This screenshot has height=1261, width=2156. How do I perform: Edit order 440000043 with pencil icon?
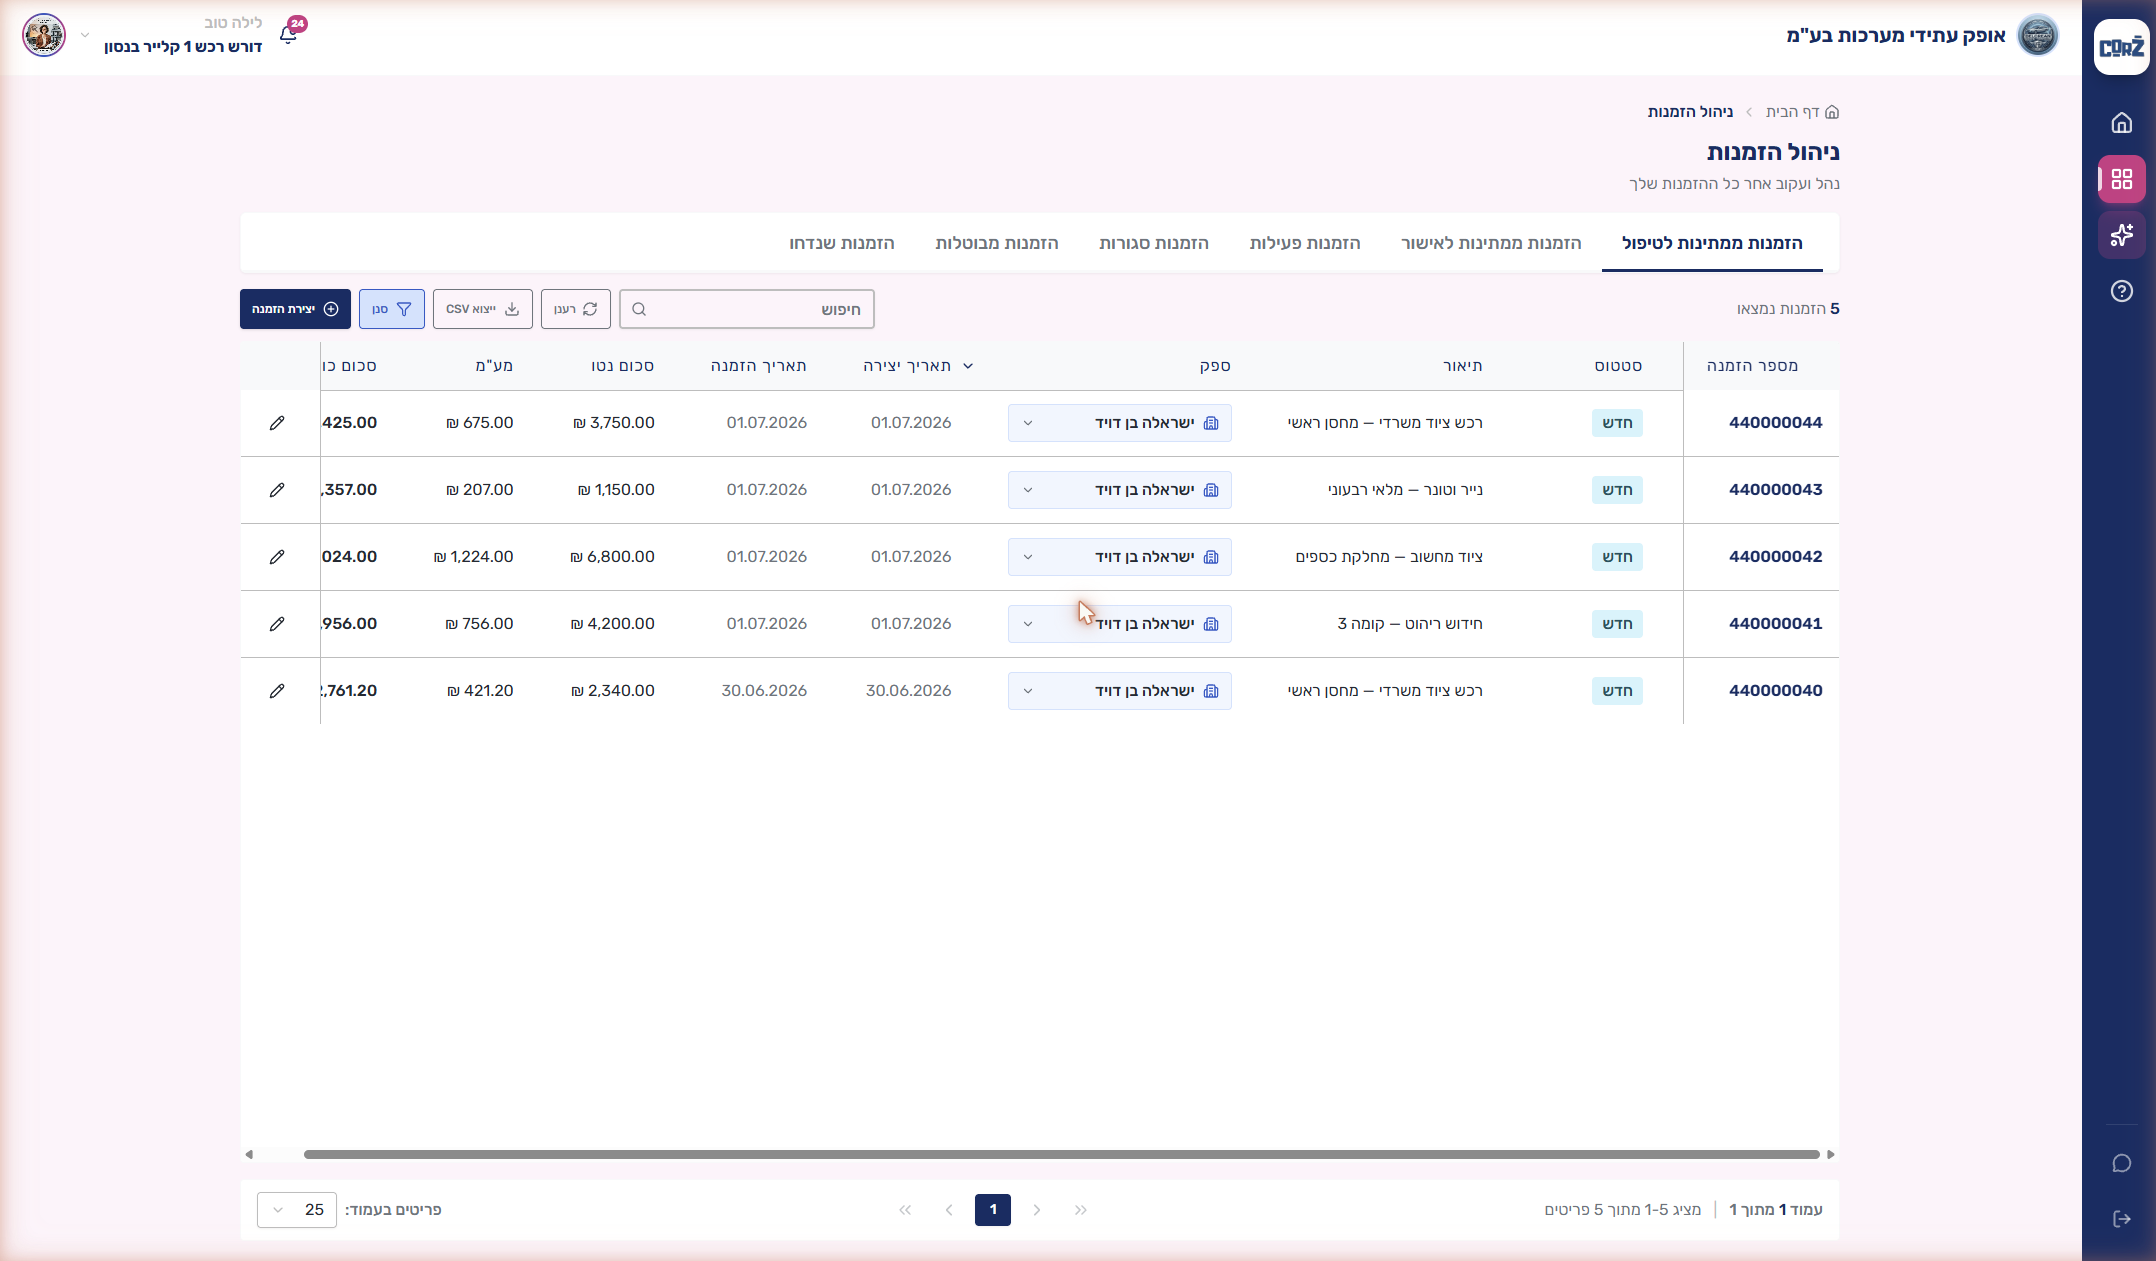[x=277, y=490]
